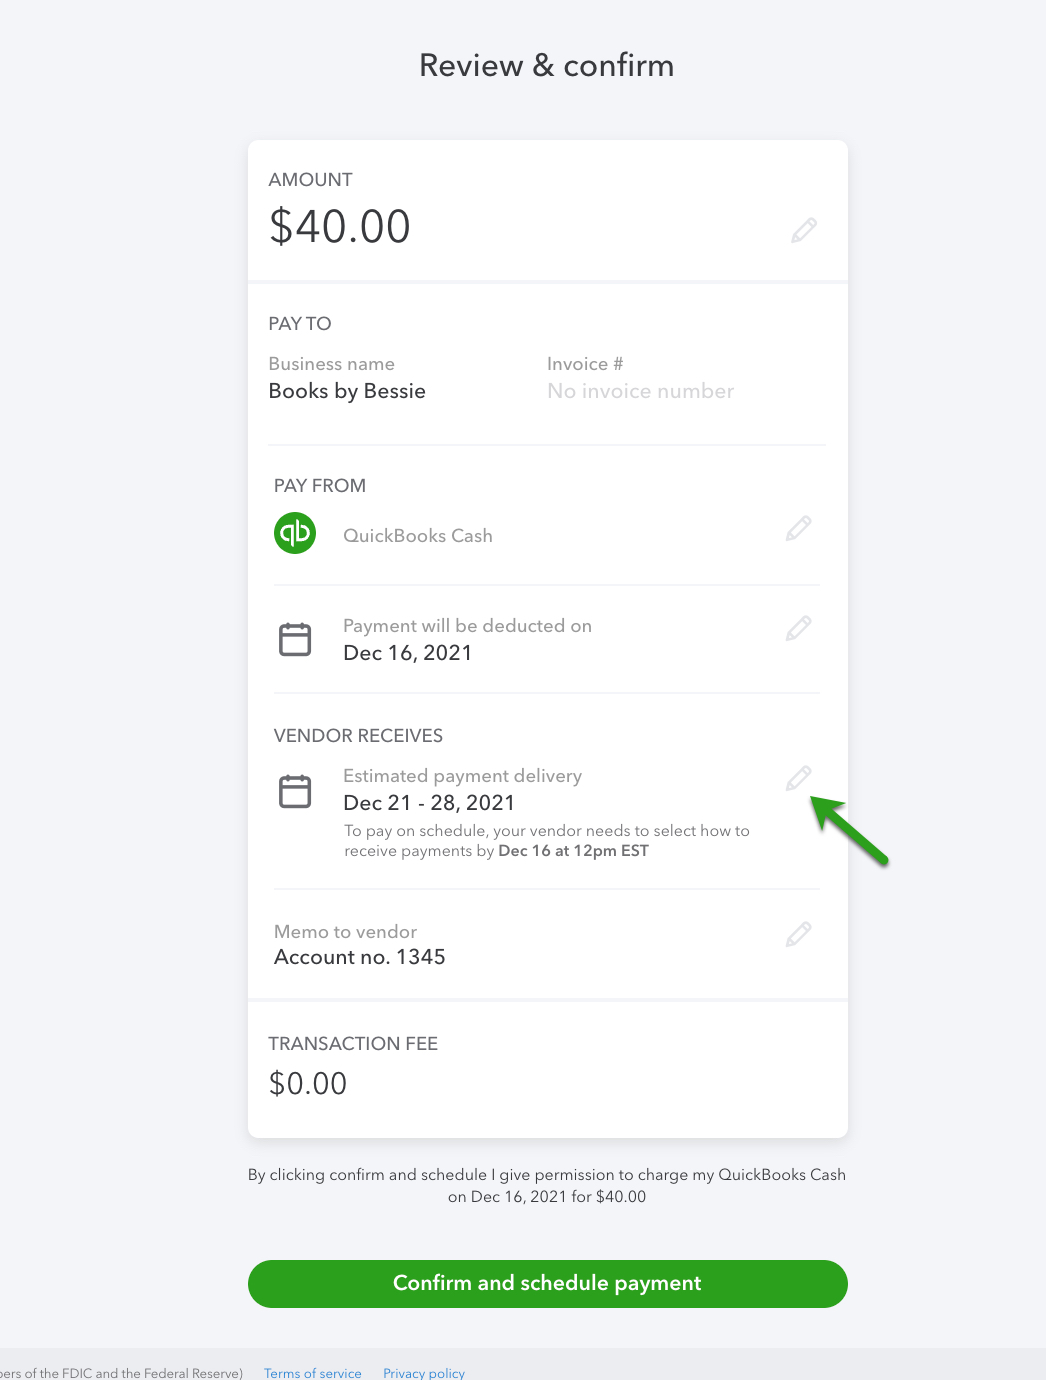Click the Books by Bessie business name
1046x1380 pixels.
(x=347, y=391)
